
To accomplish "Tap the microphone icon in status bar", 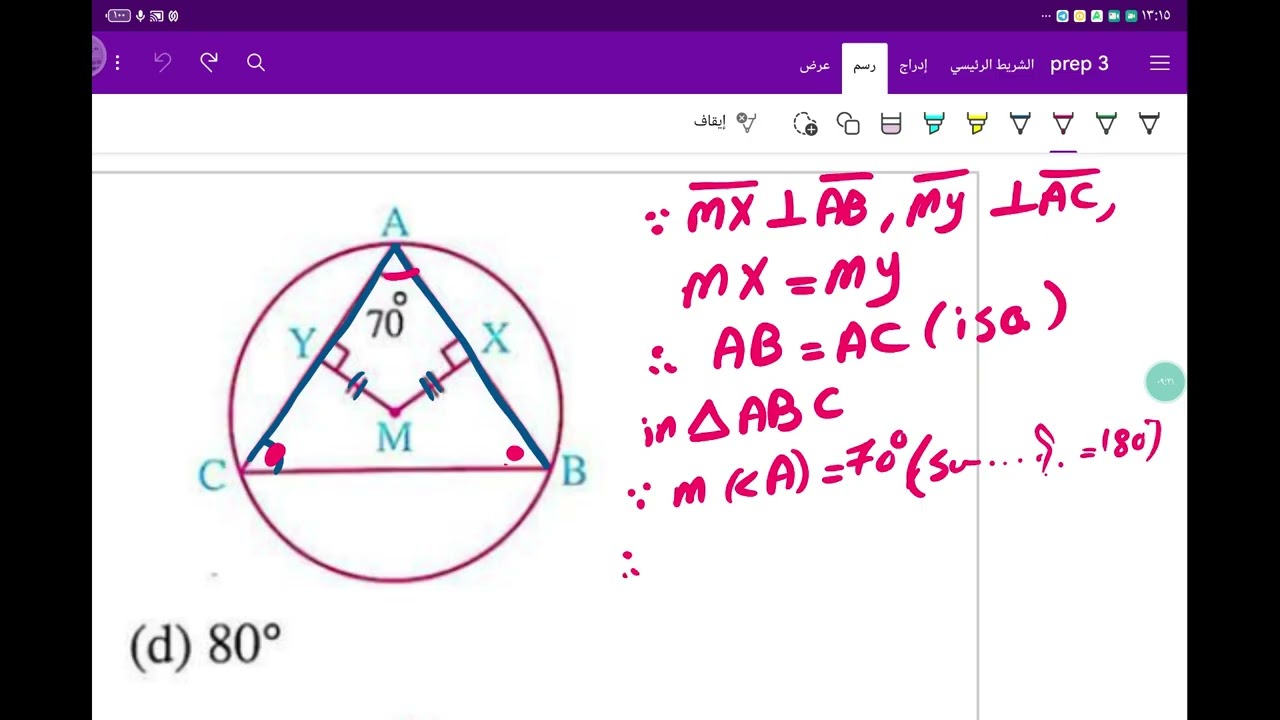I will click(x=140, y=16).
